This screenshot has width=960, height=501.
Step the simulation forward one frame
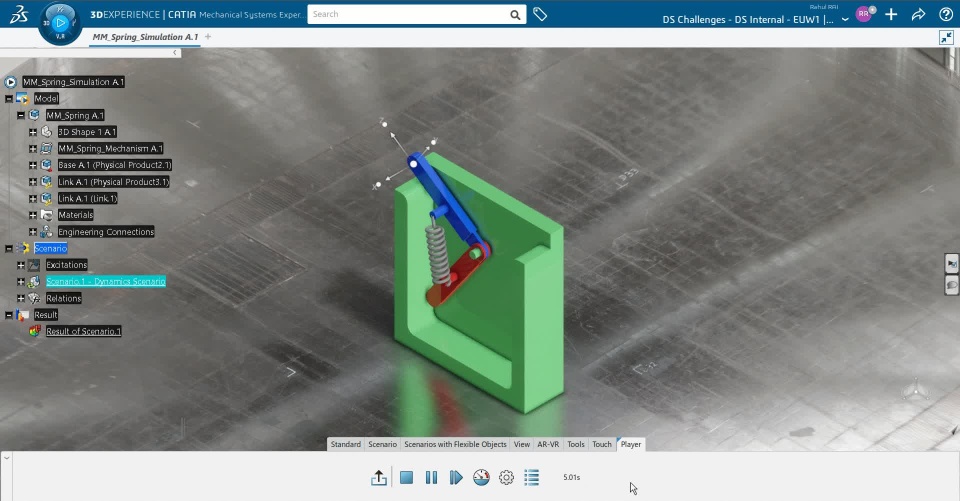456,477
